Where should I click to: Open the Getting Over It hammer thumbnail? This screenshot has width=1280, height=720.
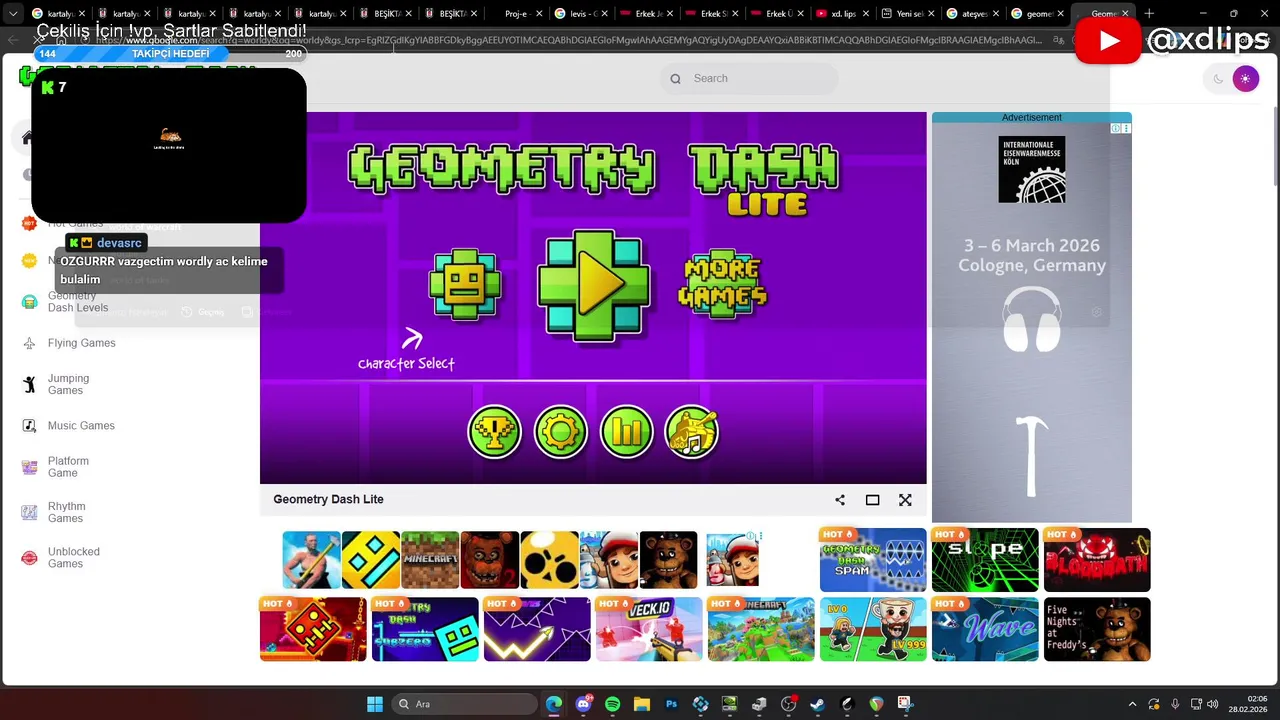tap(311, 560)
